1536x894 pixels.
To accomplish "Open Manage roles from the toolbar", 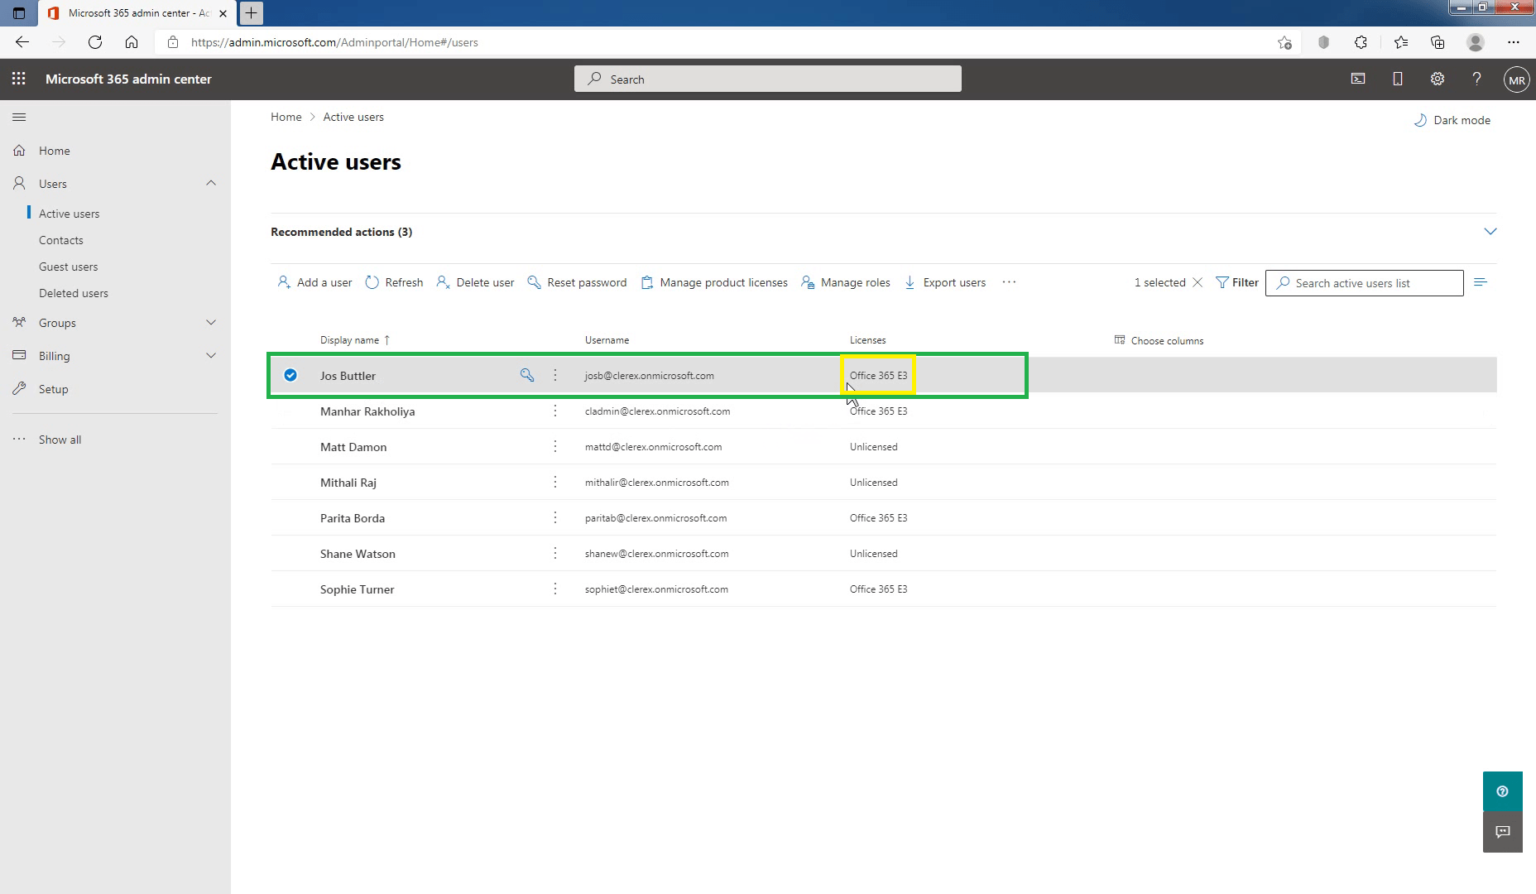I will coord(807,282).
